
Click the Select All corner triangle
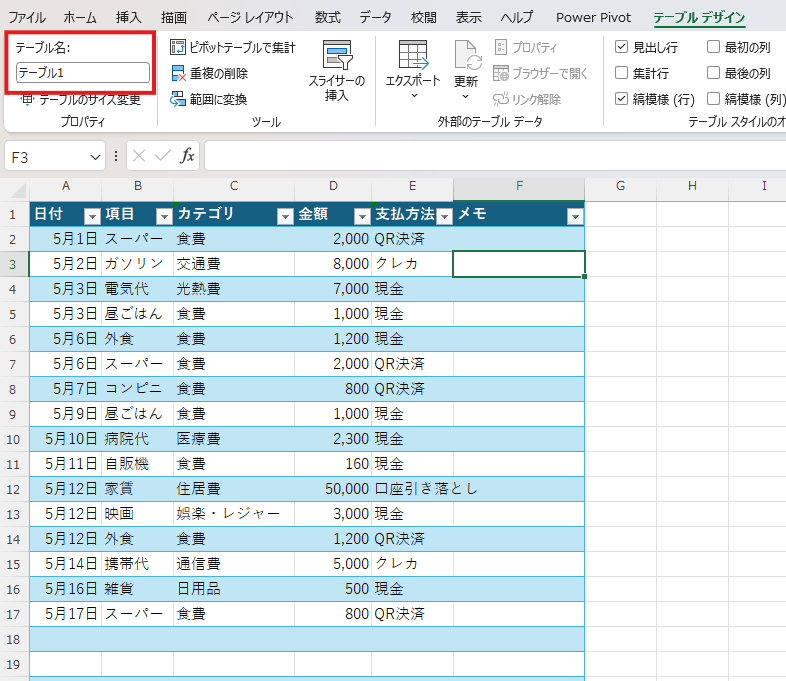click(19, 191)
